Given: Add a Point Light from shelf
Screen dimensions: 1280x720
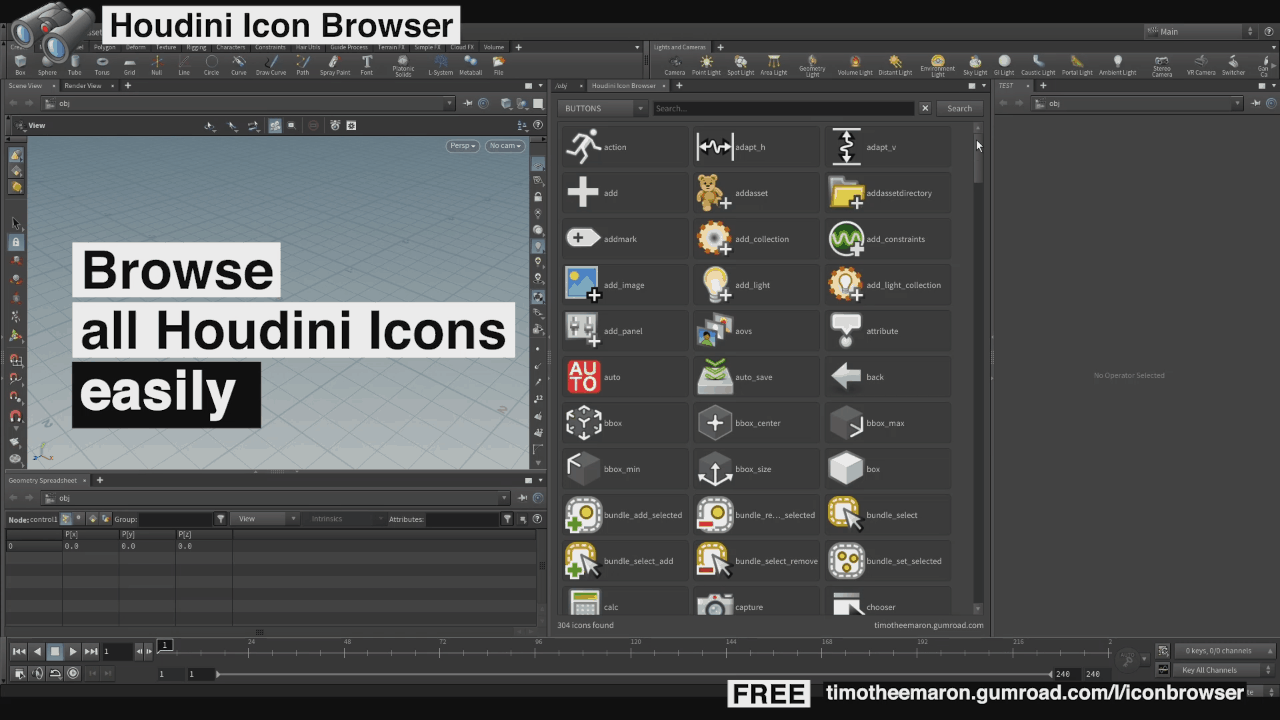Looking at the screenshot, I should click(x=706, y=66).
